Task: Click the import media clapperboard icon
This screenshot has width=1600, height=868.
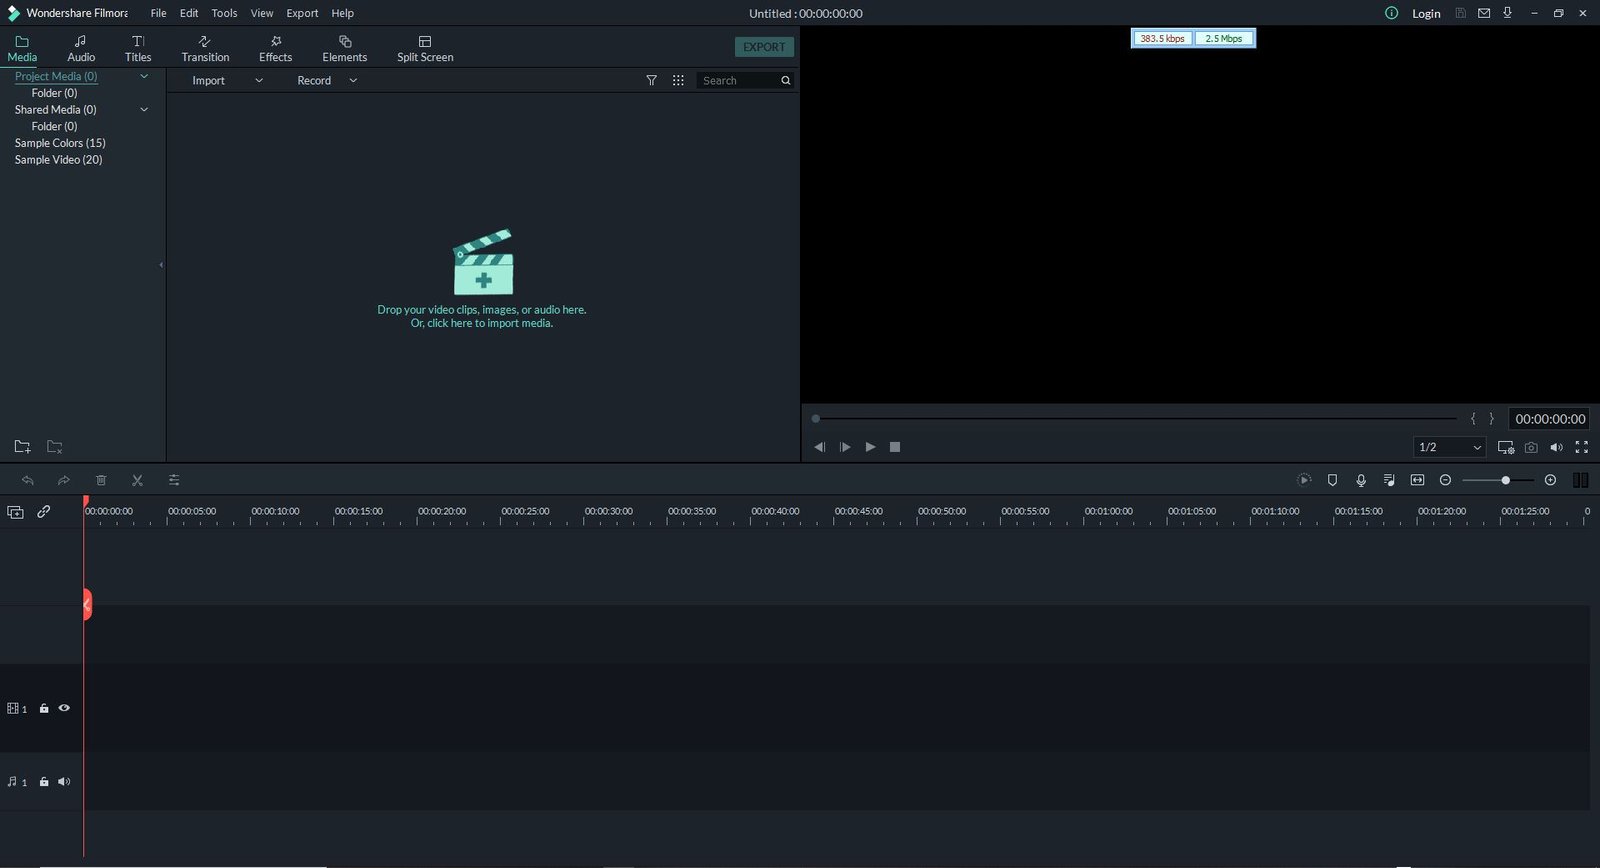Action: 483,262
